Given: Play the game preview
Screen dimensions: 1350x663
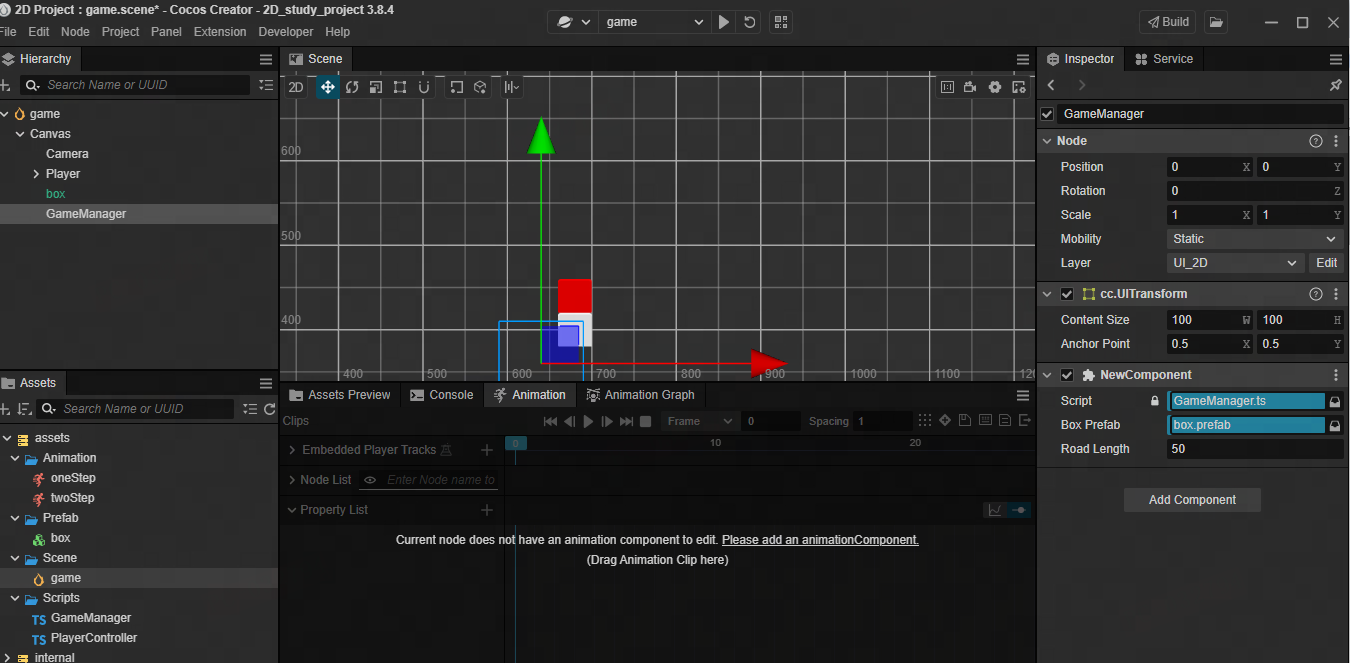Looking at the screenshot, I should click(724, 22).
